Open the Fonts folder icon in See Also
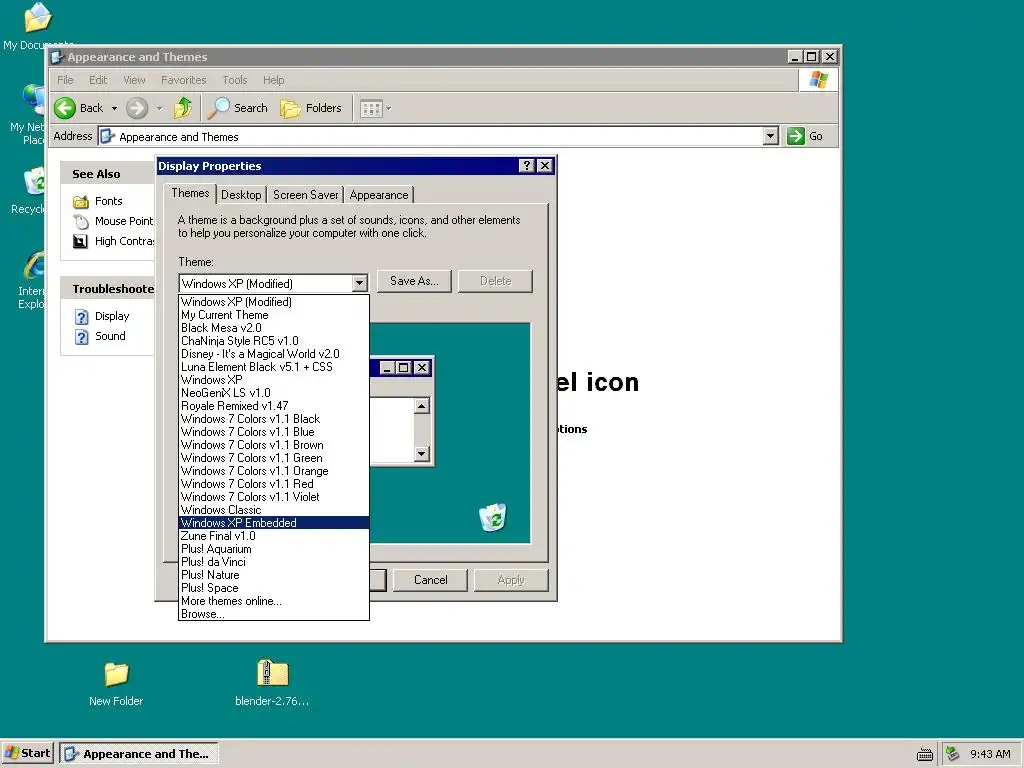The height and width of the screenshot is (768, 1024). tap(80, 201)
